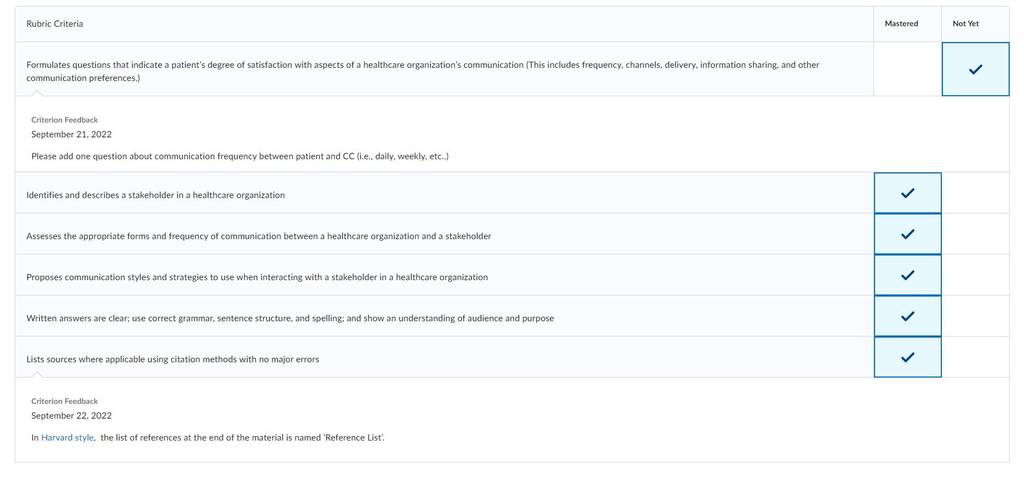Click the Mastered column header

(x=901, y=24)
